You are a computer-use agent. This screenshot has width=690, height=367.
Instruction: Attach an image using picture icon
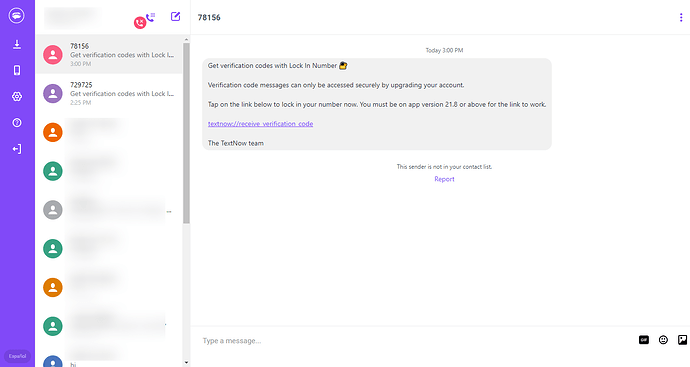tap(683, 340)
